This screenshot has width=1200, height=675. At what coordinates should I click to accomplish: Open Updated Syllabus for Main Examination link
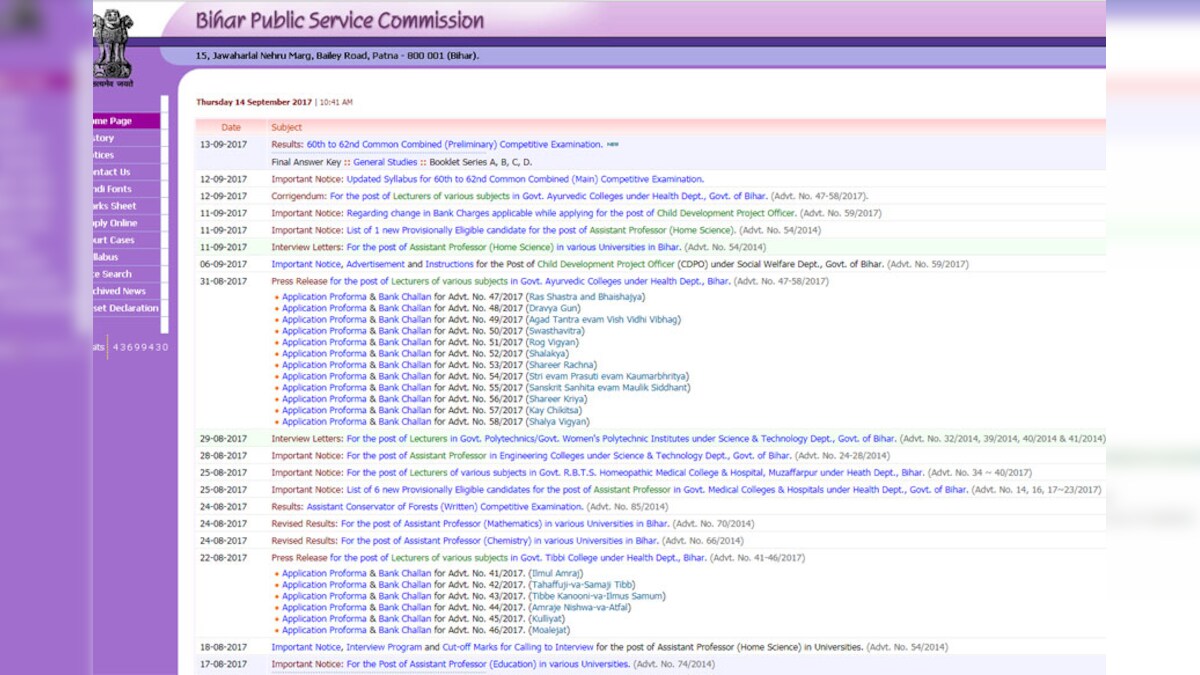tap(525, 179)
